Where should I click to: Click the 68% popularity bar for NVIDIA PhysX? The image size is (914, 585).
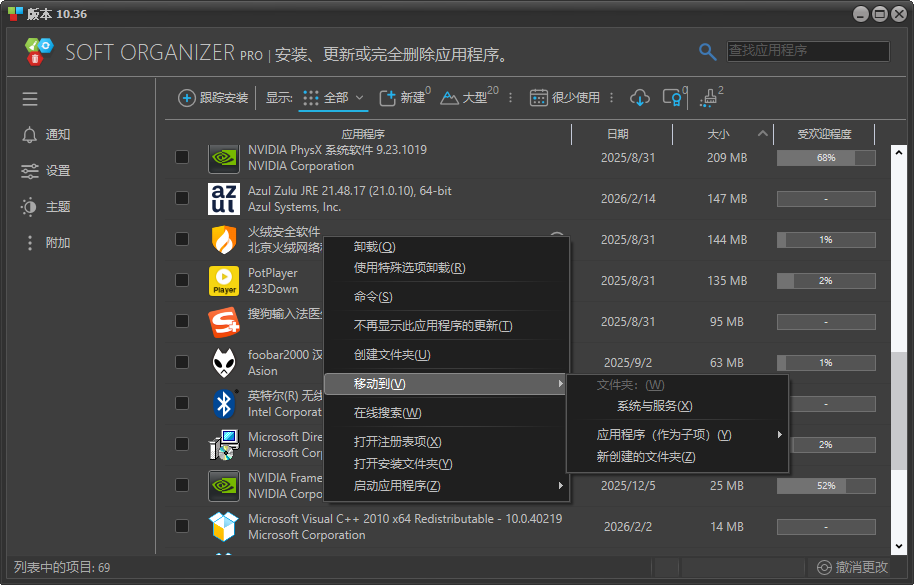(x=825, y=157)
